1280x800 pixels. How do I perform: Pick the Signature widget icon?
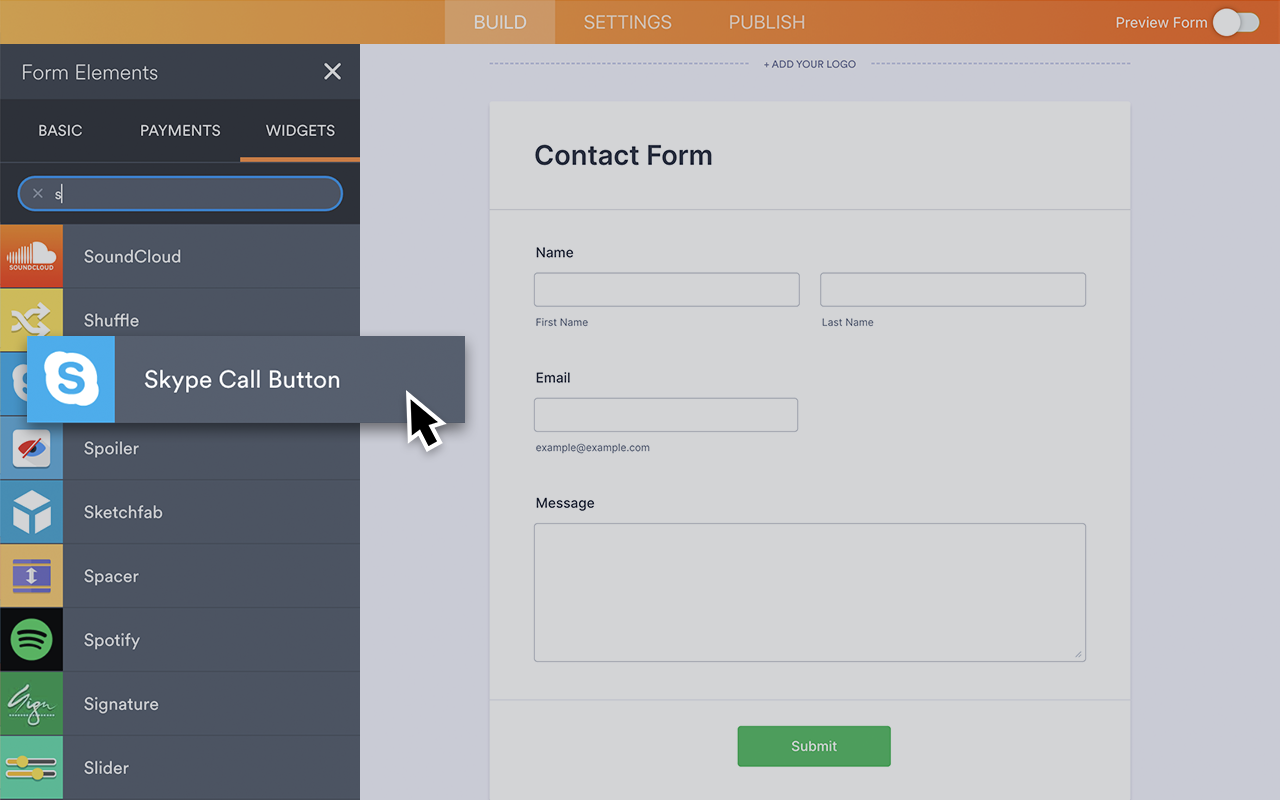[x=31, y=704]
